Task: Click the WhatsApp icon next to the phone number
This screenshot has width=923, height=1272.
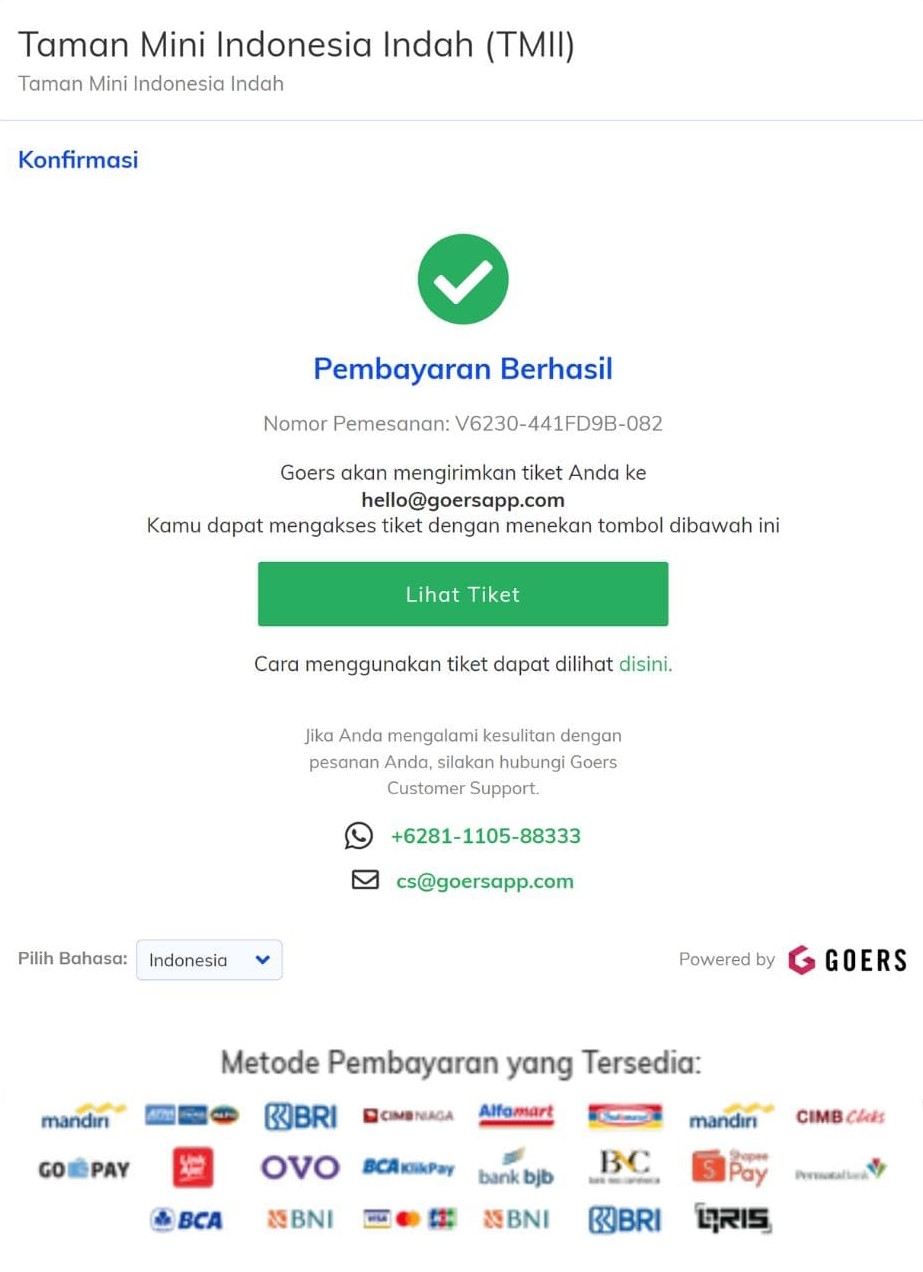Action: click(358, 836)
